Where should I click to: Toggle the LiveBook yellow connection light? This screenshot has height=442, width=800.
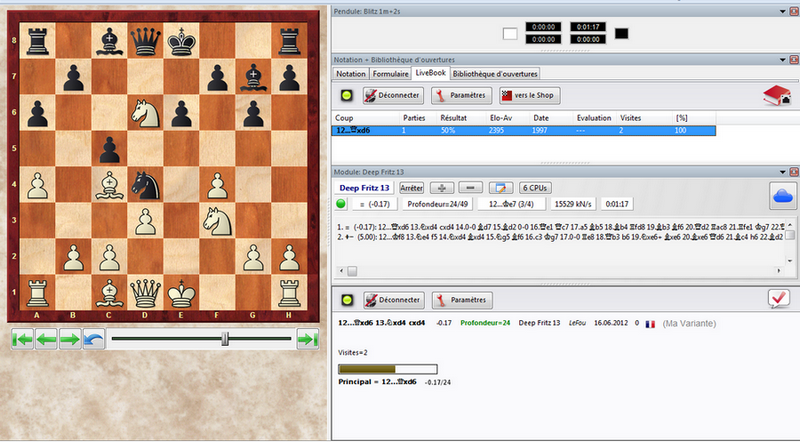(347, 96)
